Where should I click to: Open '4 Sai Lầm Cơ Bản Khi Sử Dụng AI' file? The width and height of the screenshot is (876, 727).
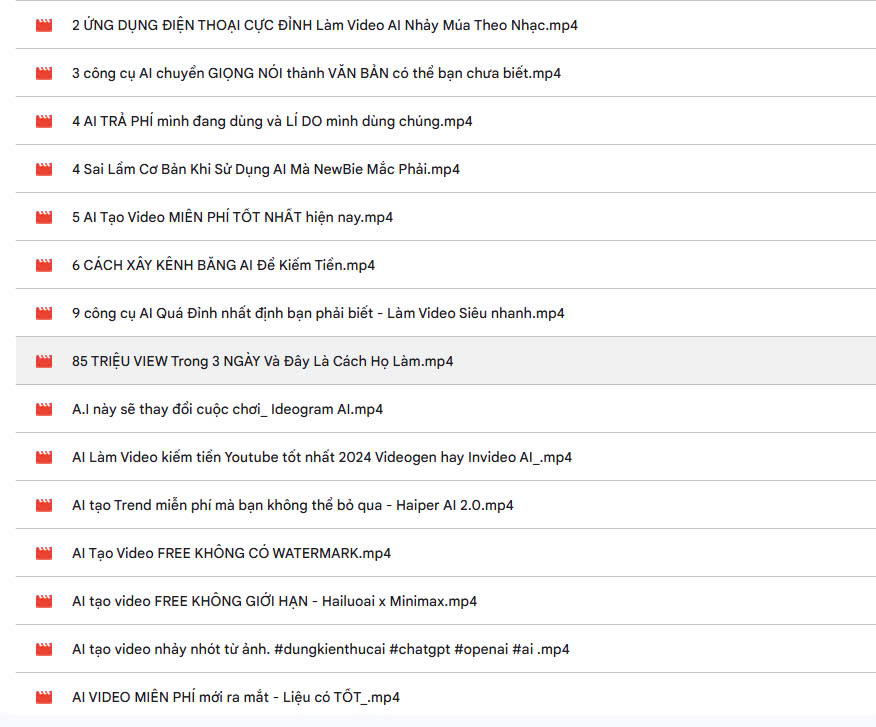tap(266, 169)
